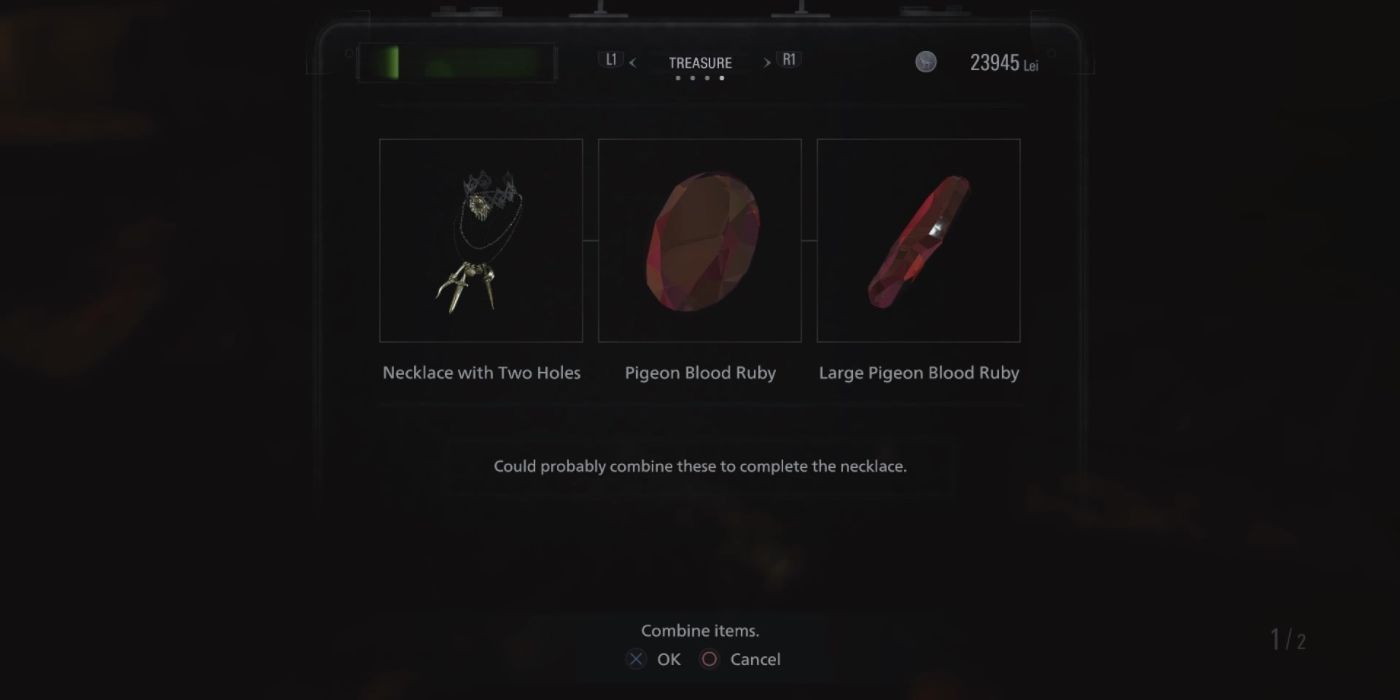The height and width of the screenshot is (700, 1400).
Task: Click the circle button icon beside Cancel
Action: tap(709, 659)
